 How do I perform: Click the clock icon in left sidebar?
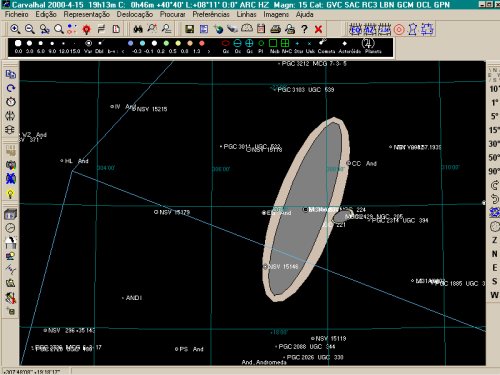(x=10, y=228)
